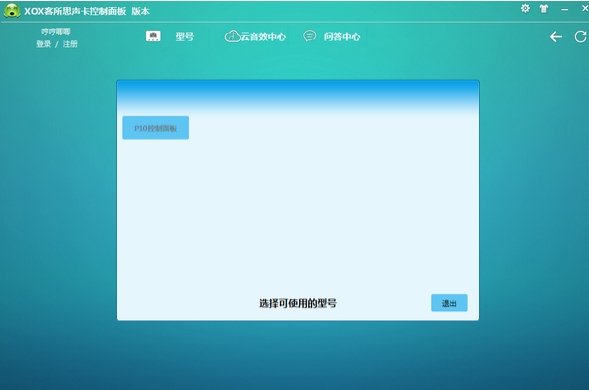Close the control panel window
This screenshot has height=390, width=589.
pyautogui.click(x=585, y=9)
